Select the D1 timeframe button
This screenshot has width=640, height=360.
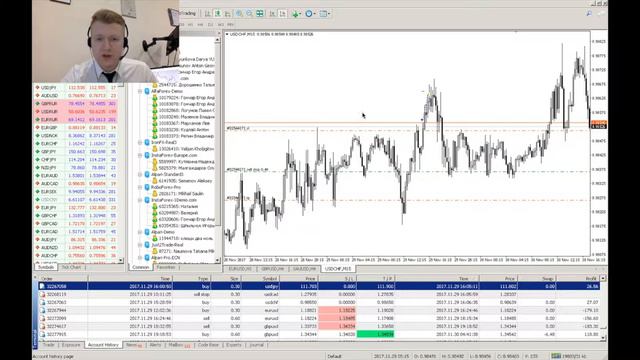pyautogui.click(x=210, y=24)
